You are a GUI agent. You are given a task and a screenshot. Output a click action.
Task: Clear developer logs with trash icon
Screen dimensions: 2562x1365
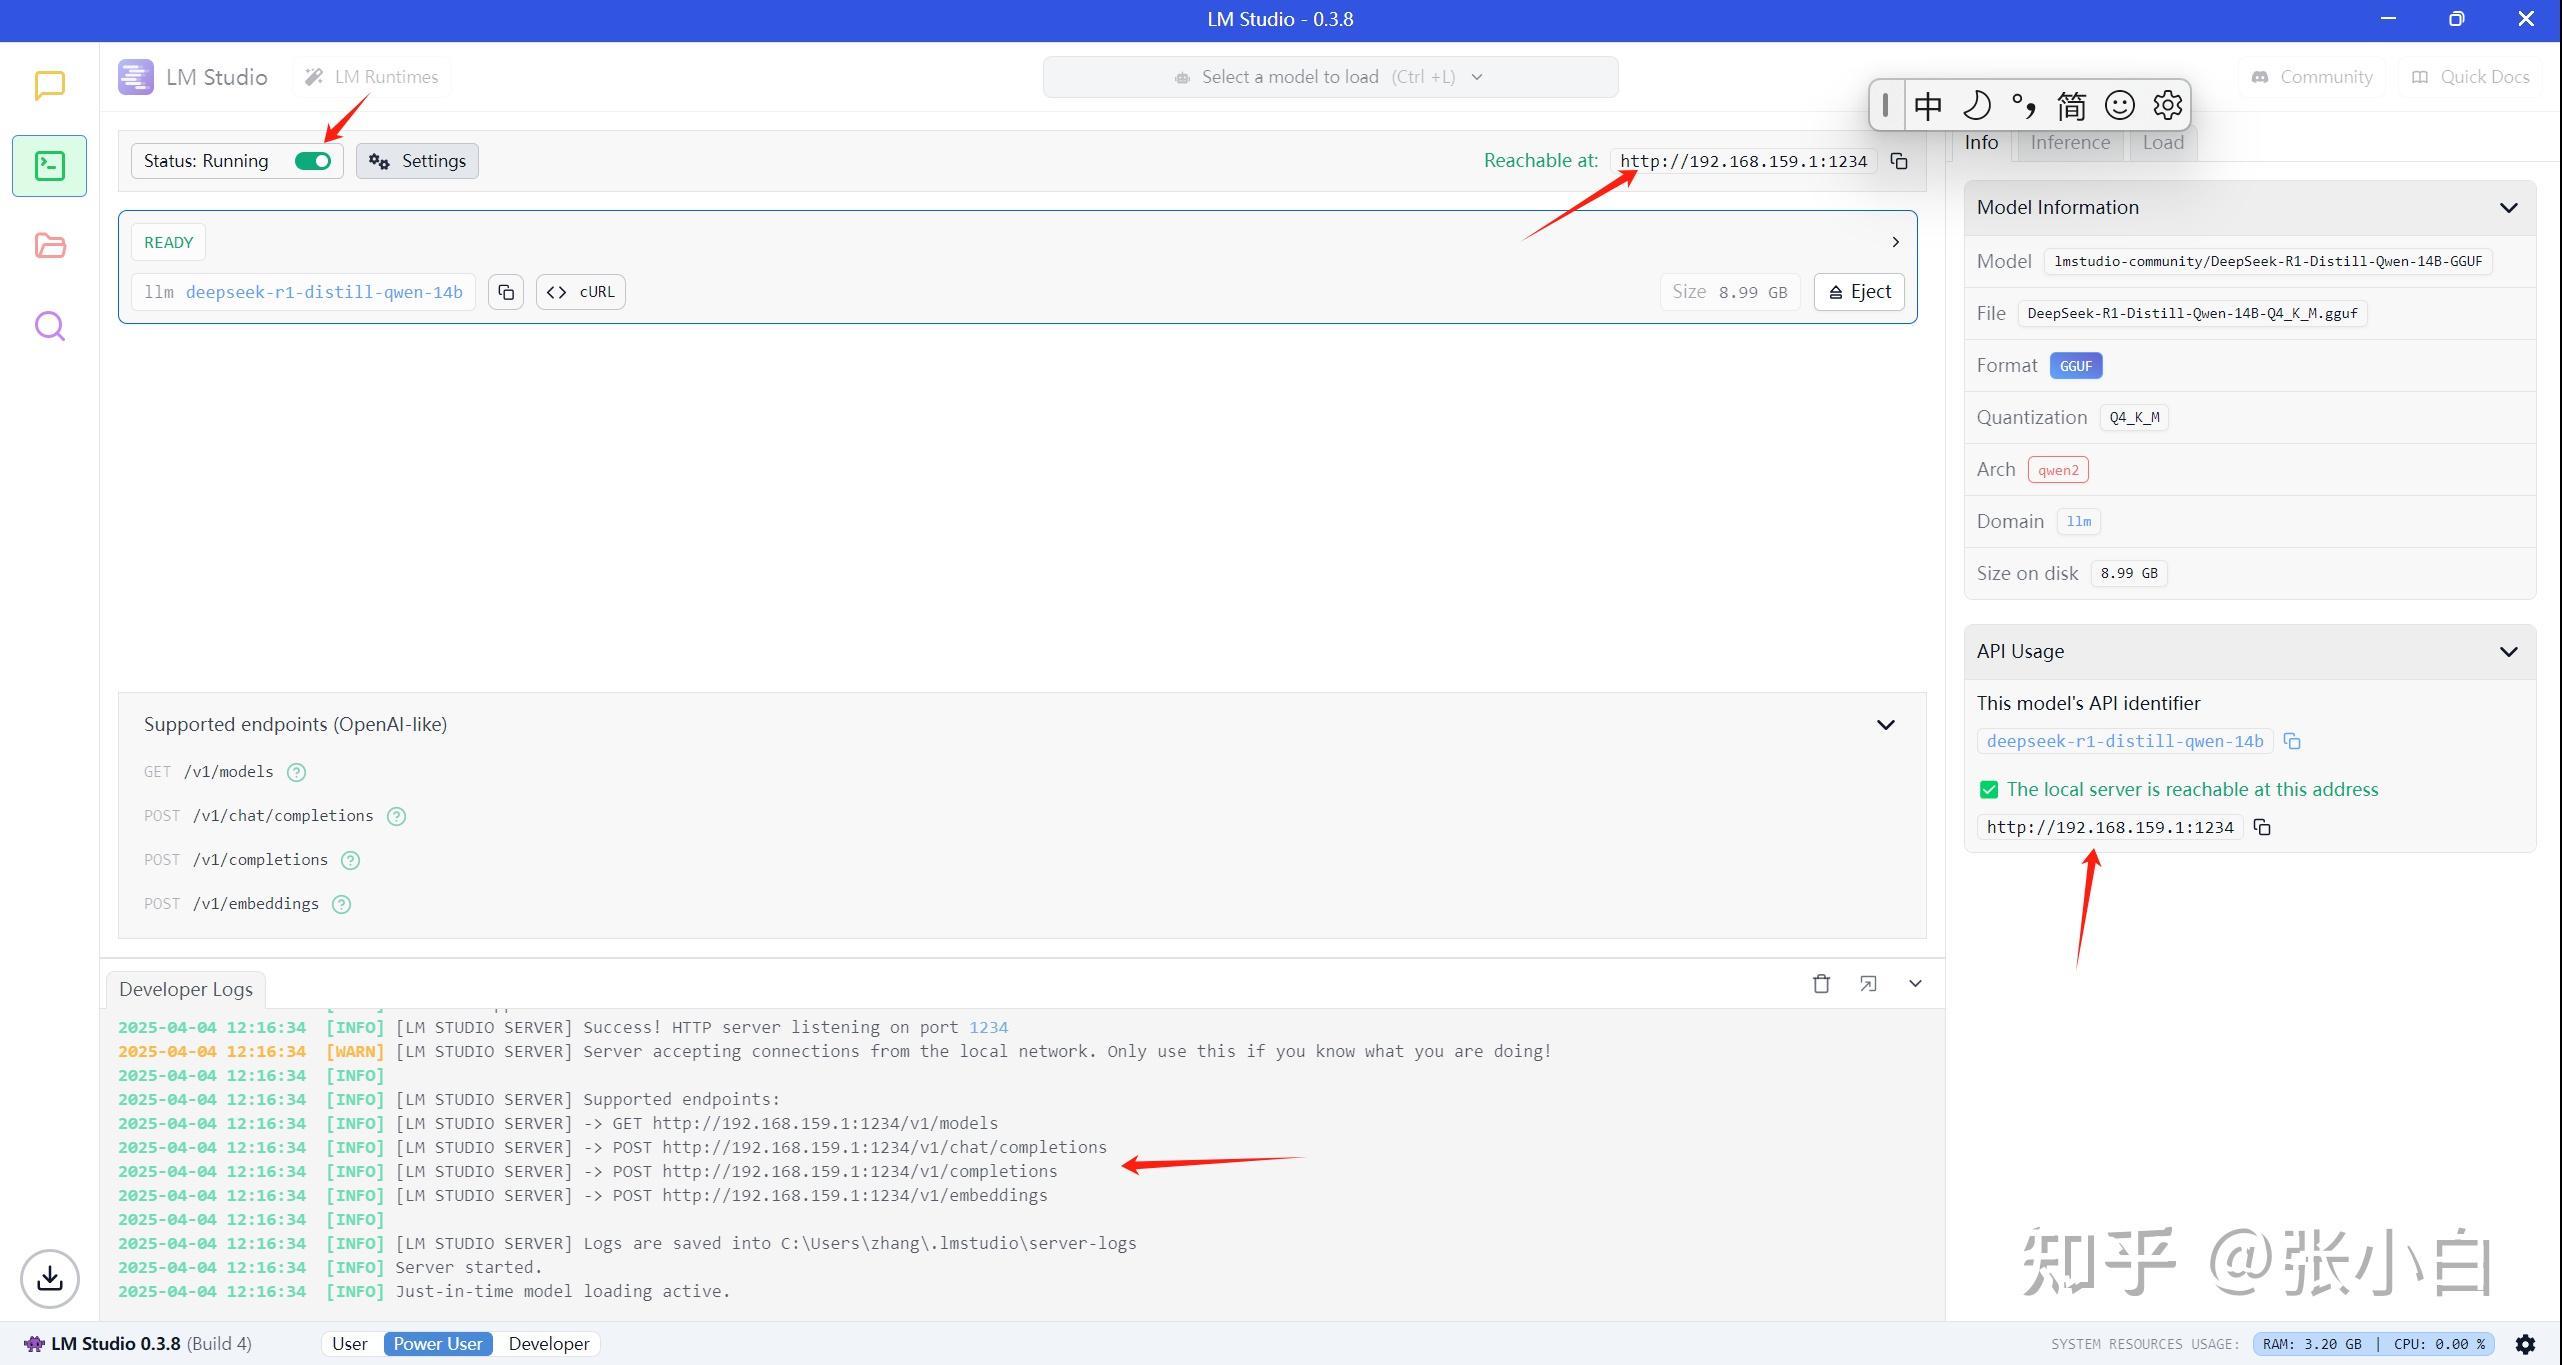[x=1821, y=984]
